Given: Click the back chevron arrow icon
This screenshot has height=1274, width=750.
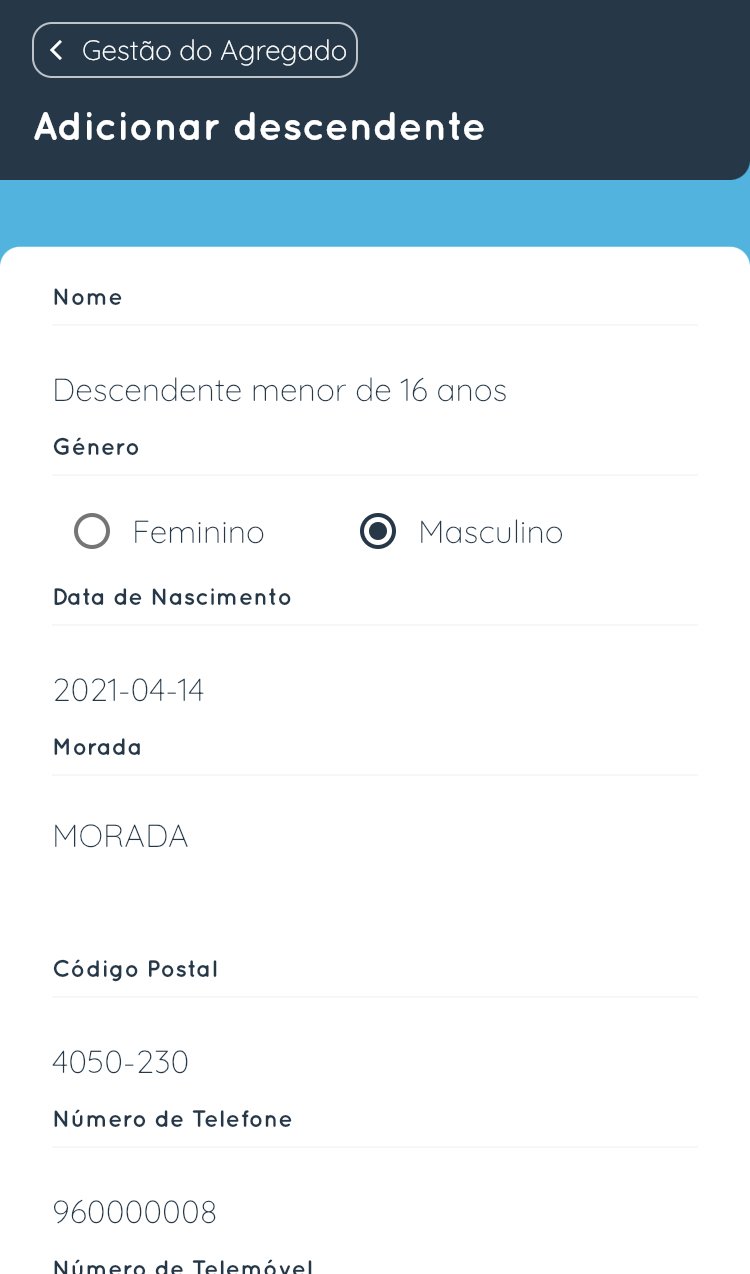Looking at the screenshot, I should (57, 50).
